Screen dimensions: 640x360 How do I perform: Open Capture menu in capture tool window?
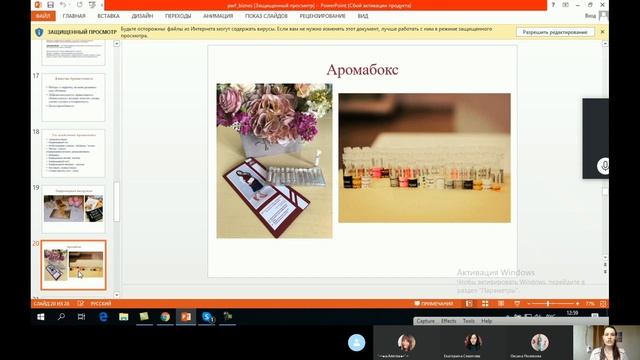coord(425,321)
